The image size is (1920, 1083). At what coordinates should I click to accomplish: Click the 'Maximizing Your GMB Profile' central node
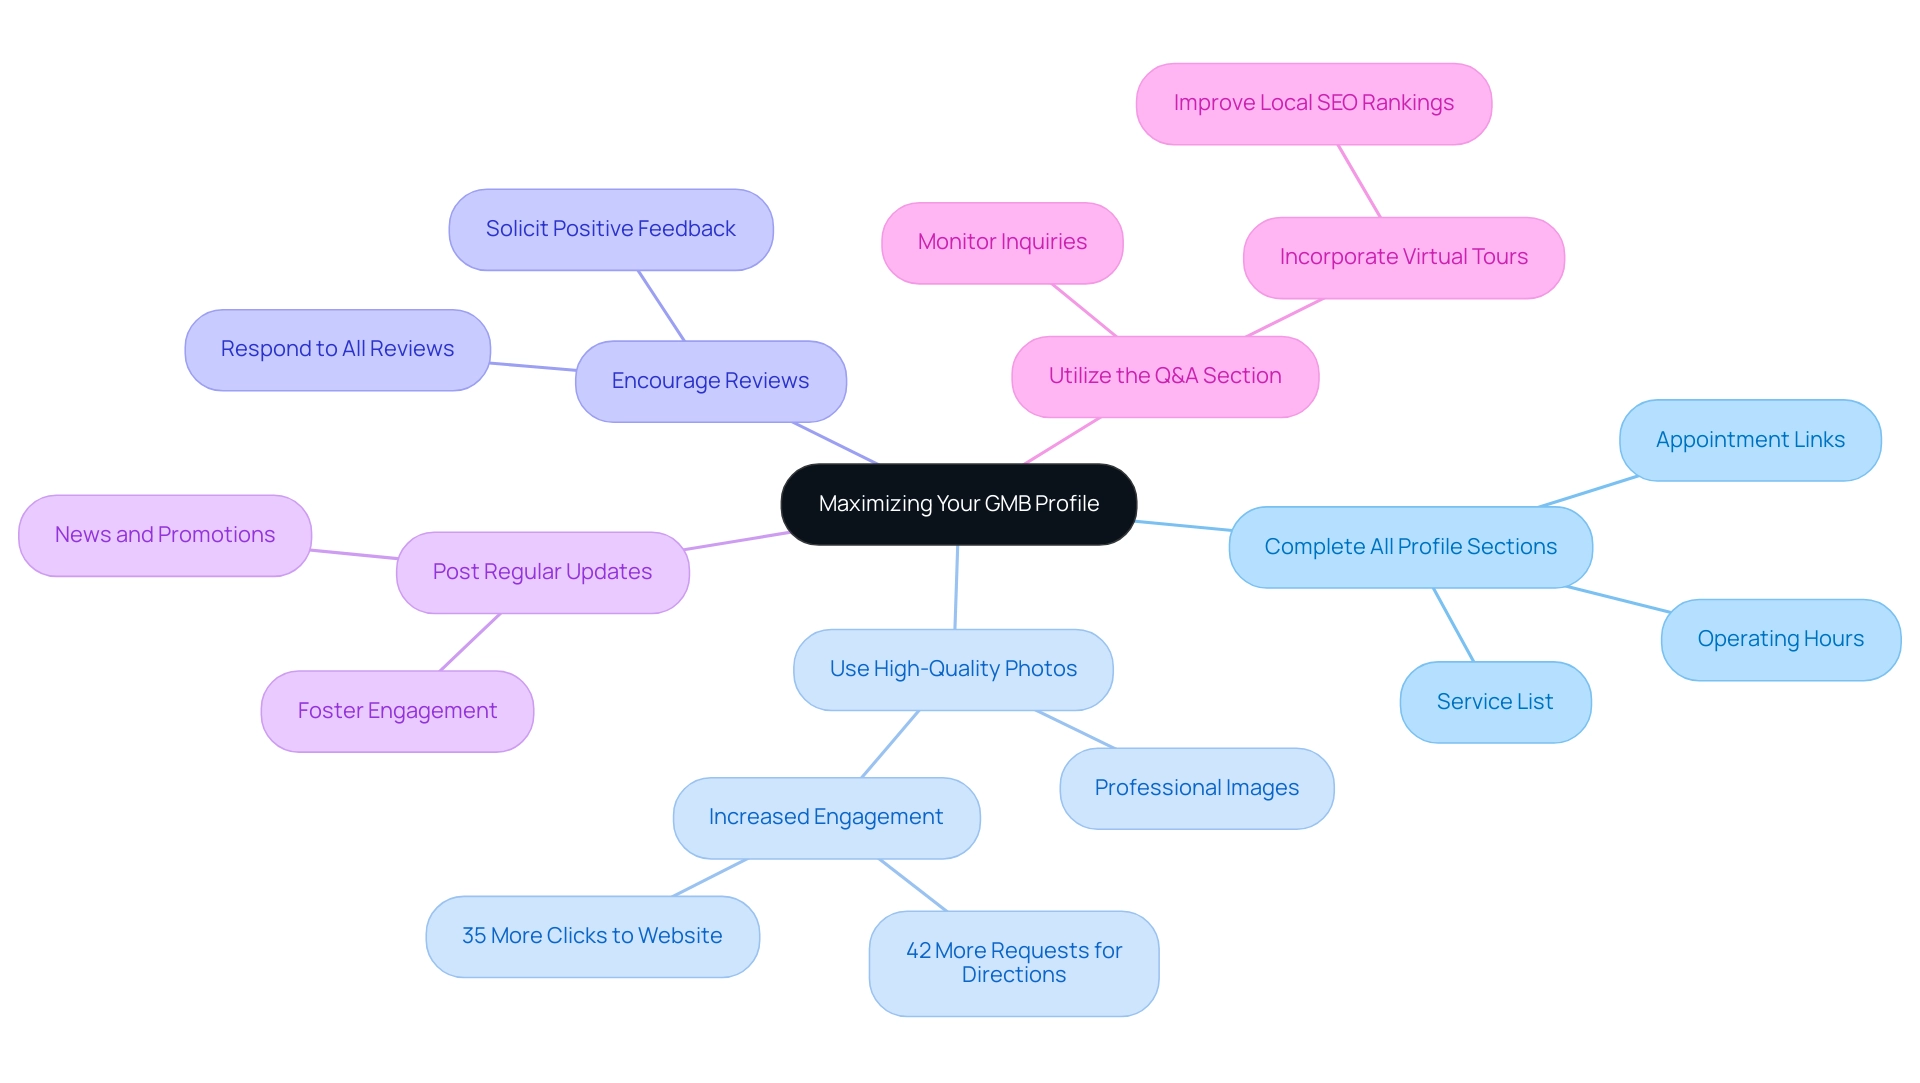(x=960, y=503)
